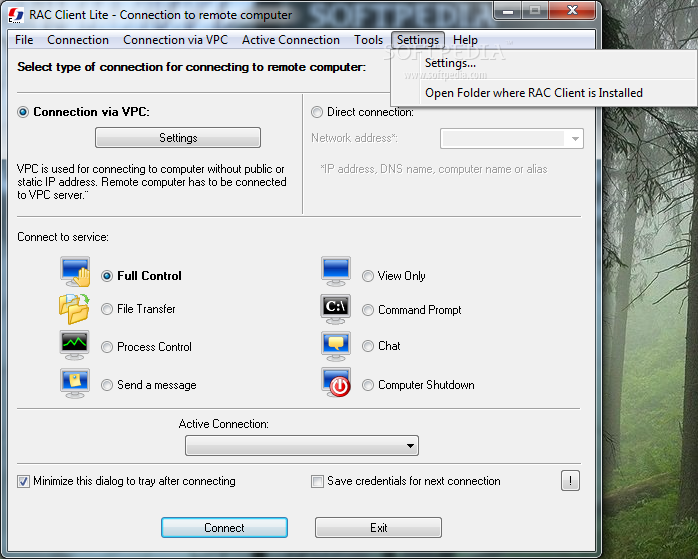The width and height of the screenshot is (698, 559).
Task: Click the exclamation mark info button
Action: coord(570,481)
